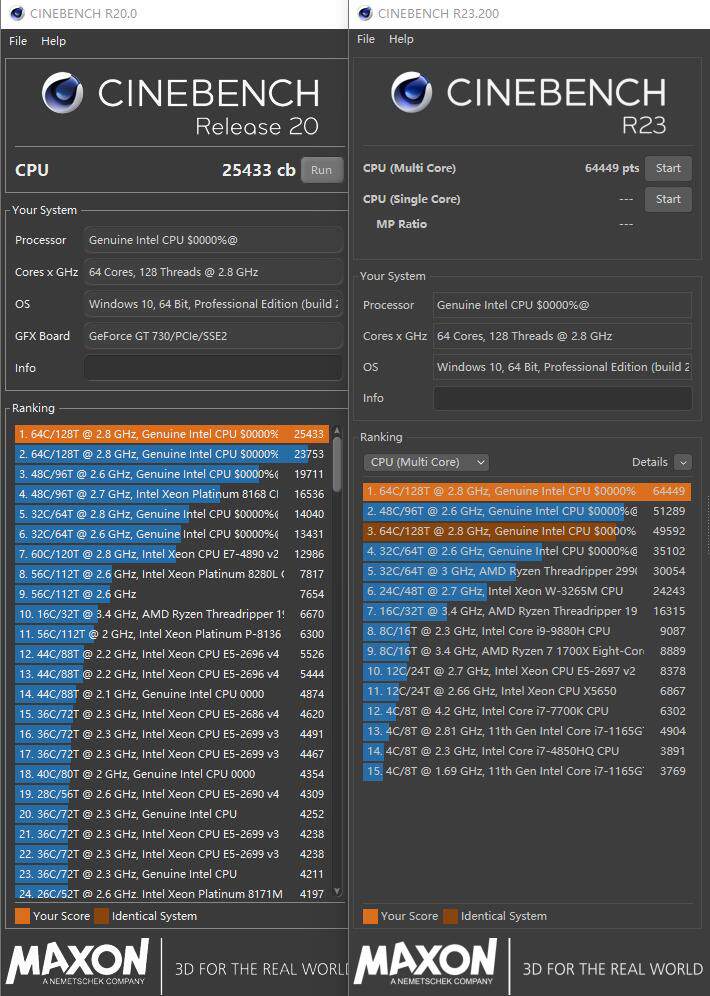Select R23 row 14 Core i7-4850HQ

coord(527,751)
